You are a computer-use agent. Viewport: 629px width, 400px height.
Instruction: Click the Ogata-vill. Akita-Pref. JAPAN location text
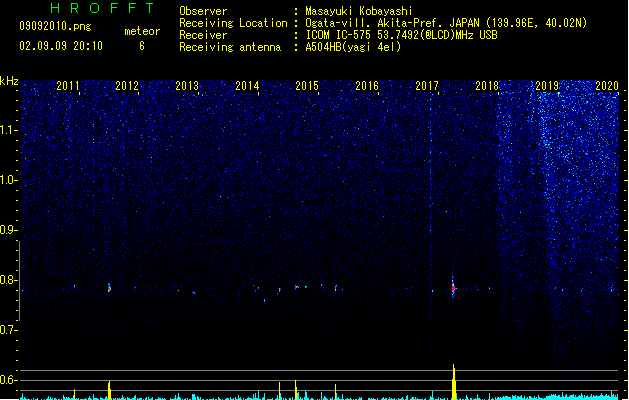[x=446, y=23]
